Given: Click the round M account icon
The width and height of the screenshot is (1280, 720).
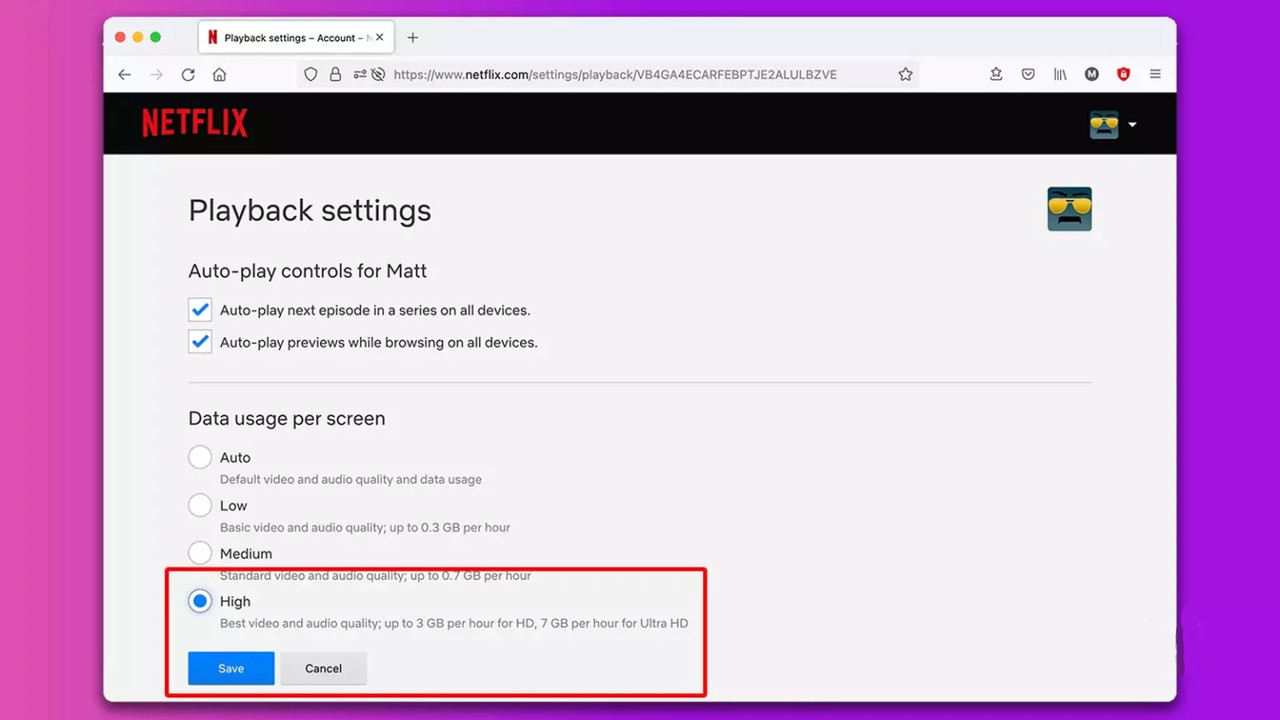Looking at the screenshot, I should [x=1092, y=74].
